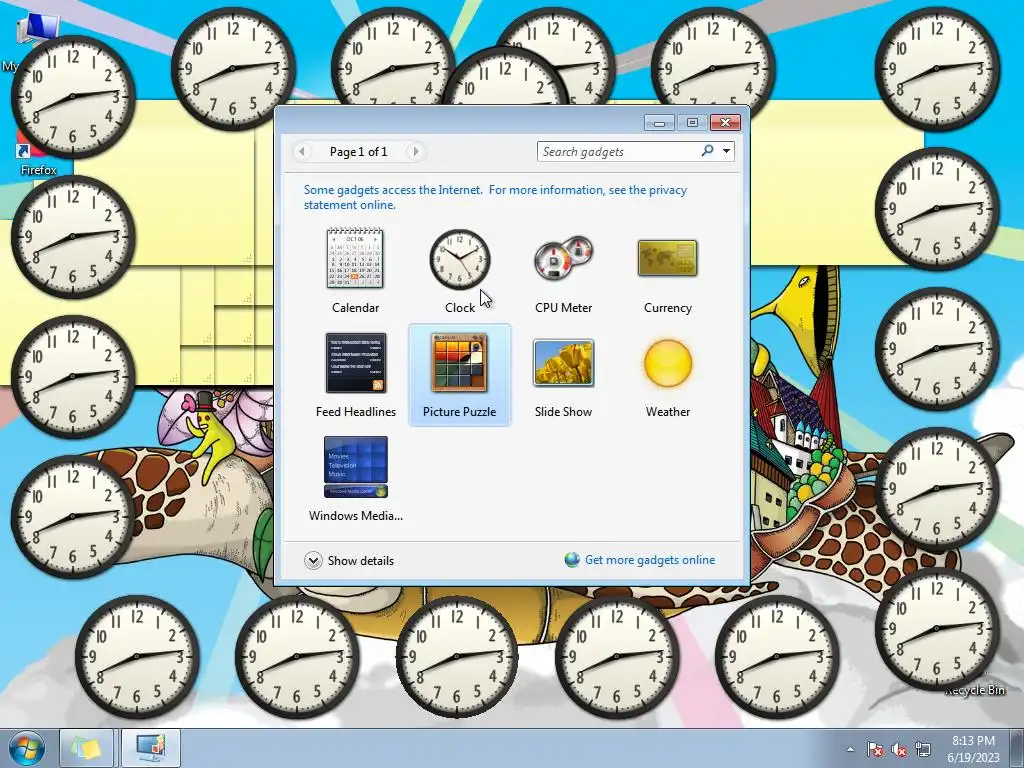Select the Slide Show gadget icon
The width and height of the screenshot is (1024, 768).
(563, 363)
